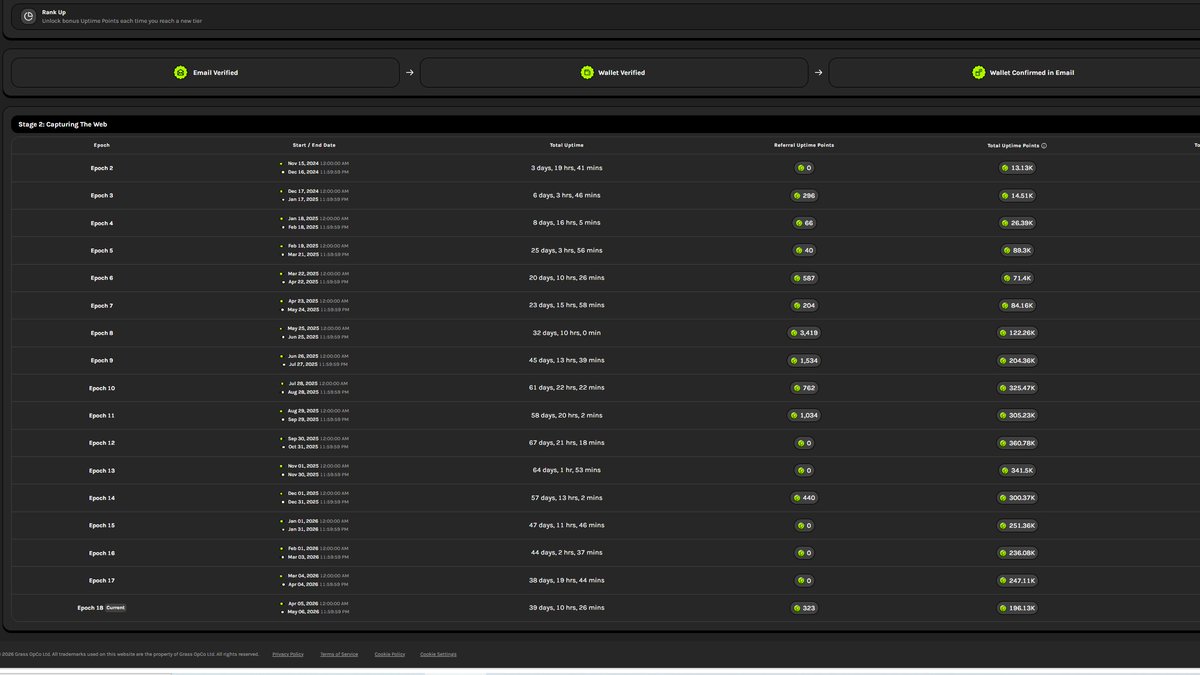Click the info icon beside Total Uptime Points

click(x=1044, y=145)
